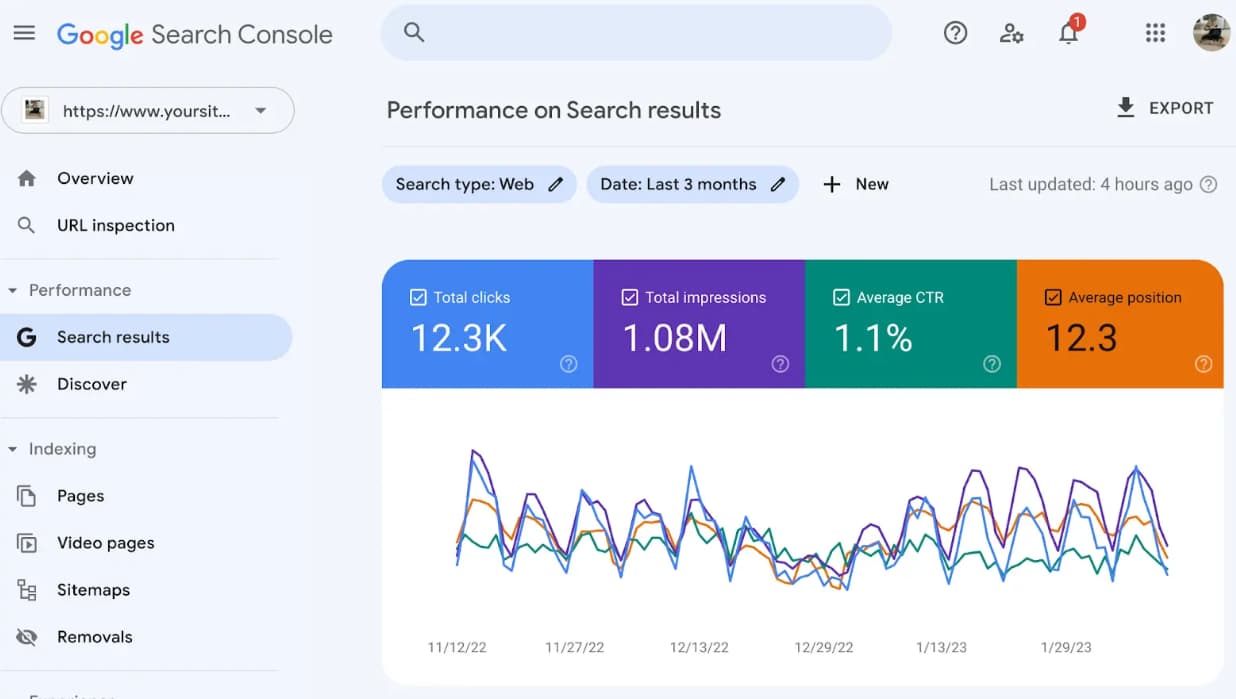Viewport: 1236px width, 699px height.
Task: Edit Date filter pencil icon
Action: [777, 184]
